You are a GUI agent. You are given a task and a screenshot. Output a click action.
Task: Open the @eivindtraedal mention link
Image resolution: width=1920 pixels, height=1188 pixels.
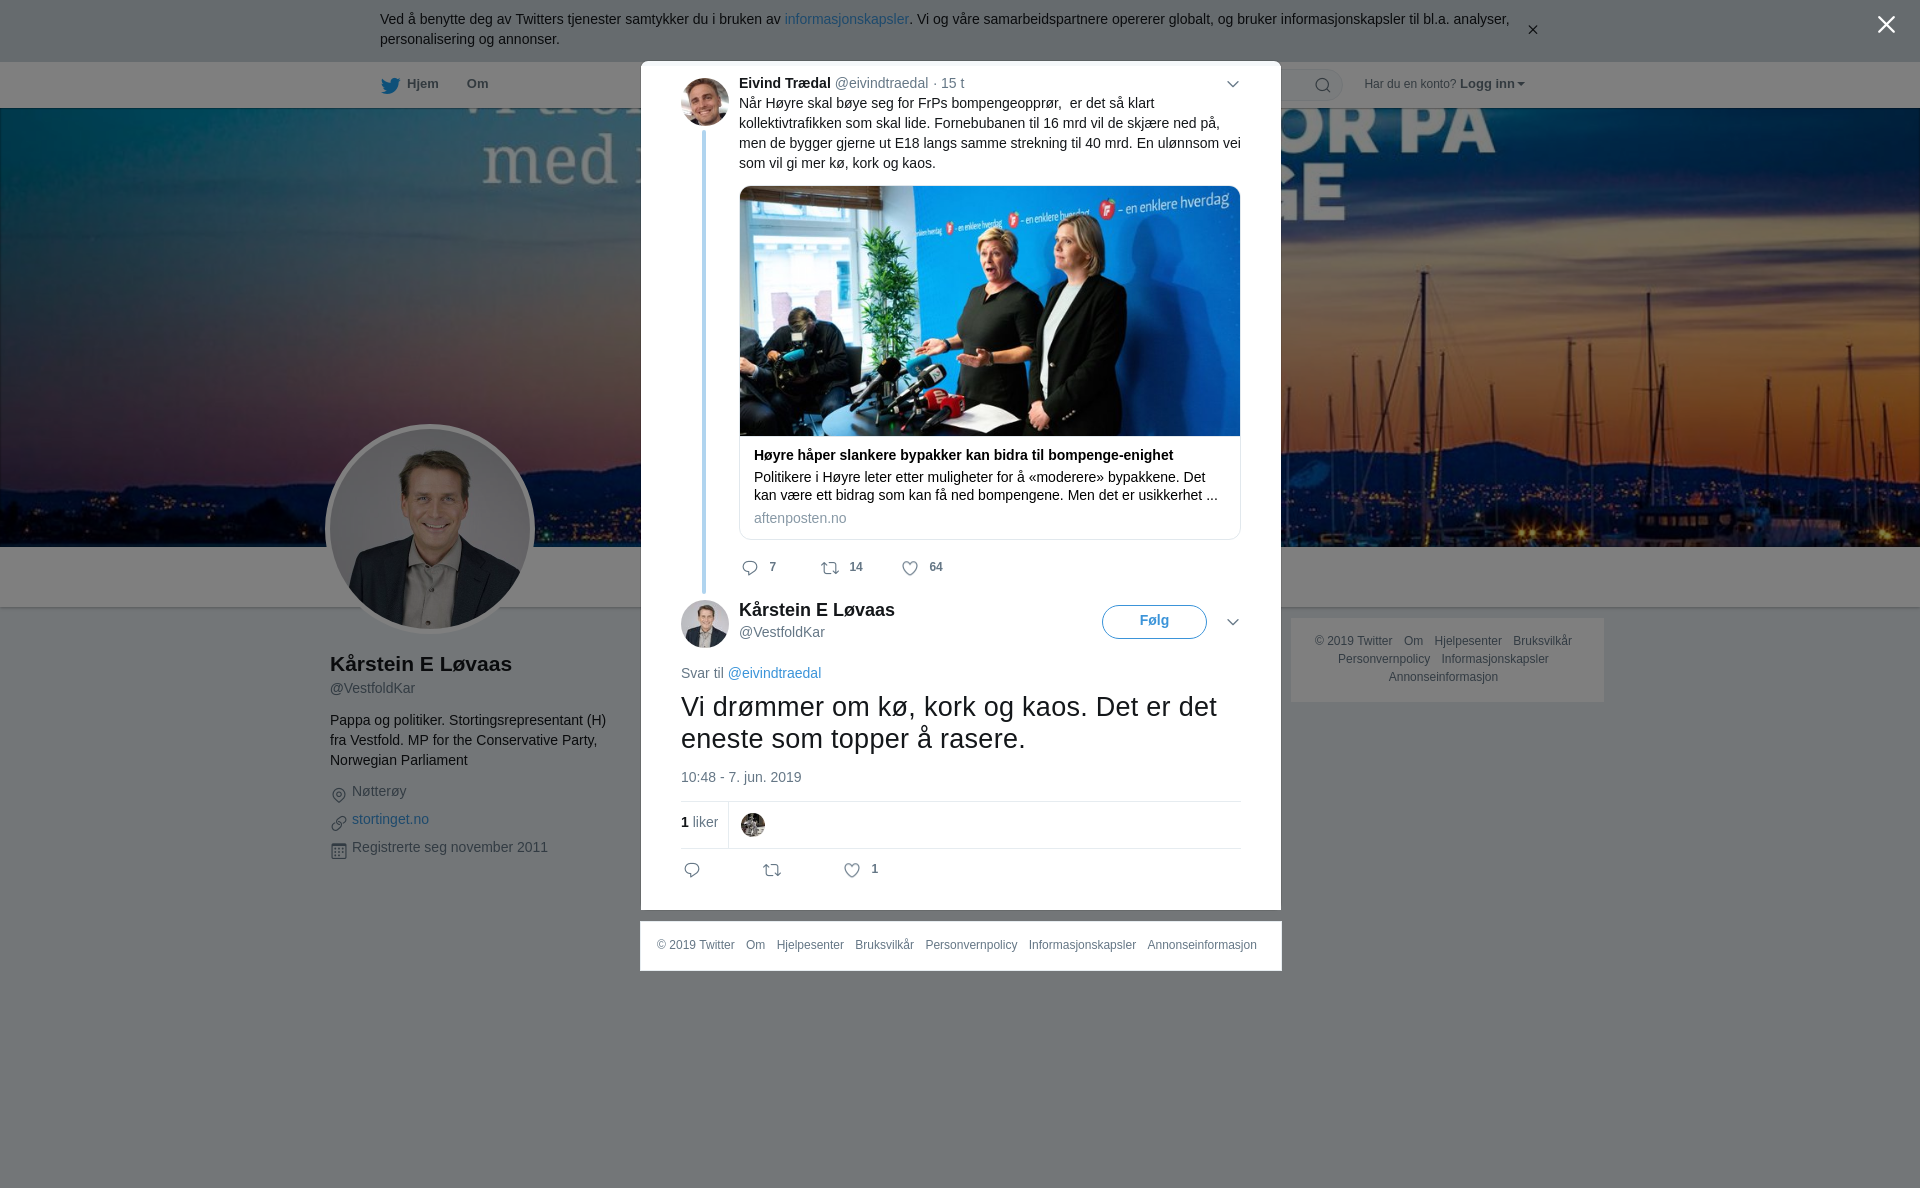point(774,673)
